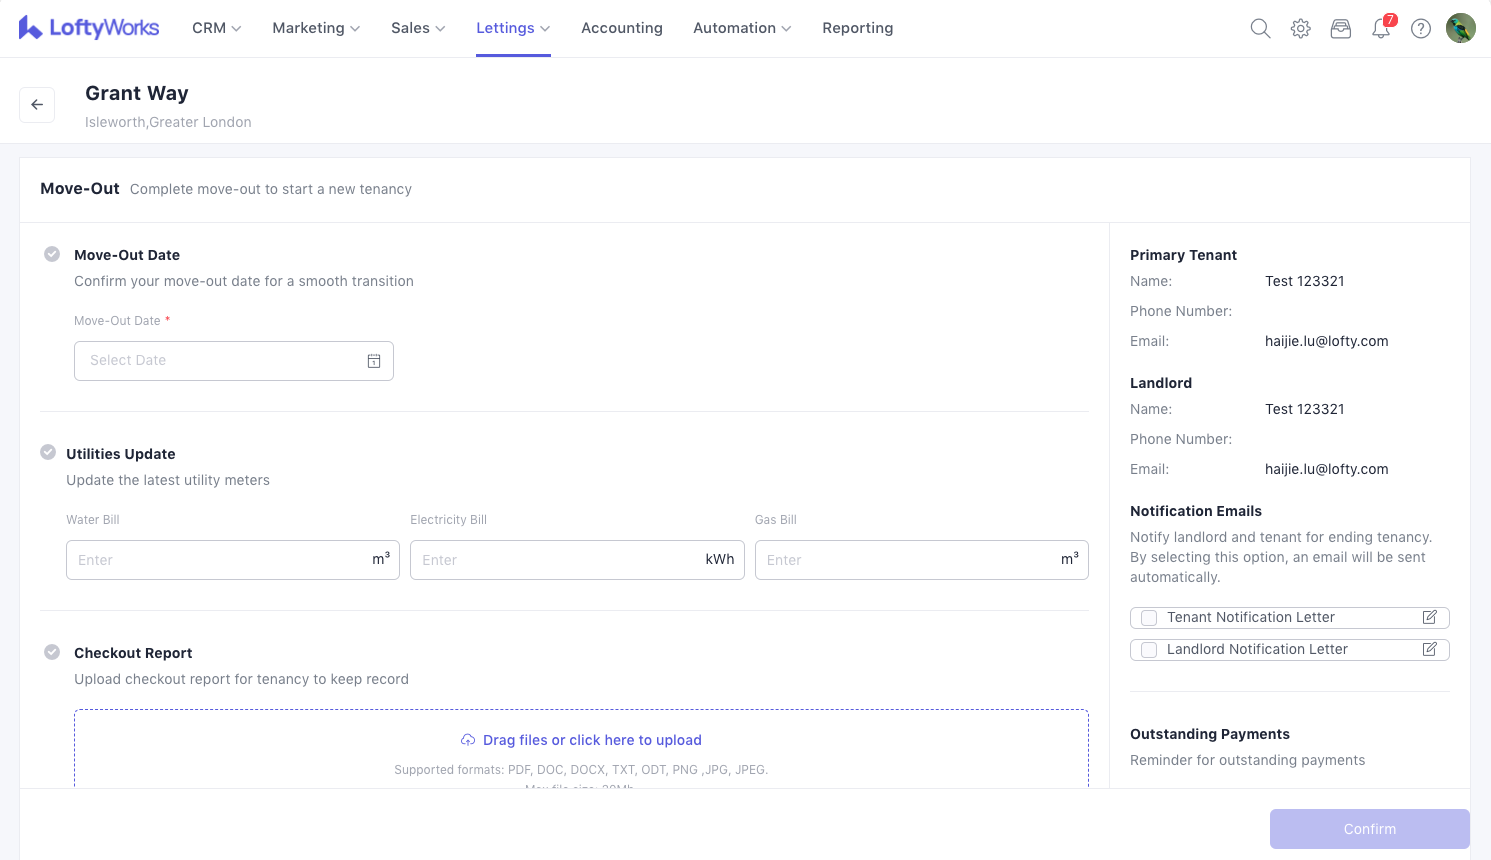Expand the CRM dropdown menu
1491x860 pixels.
(x=216, y=28)
